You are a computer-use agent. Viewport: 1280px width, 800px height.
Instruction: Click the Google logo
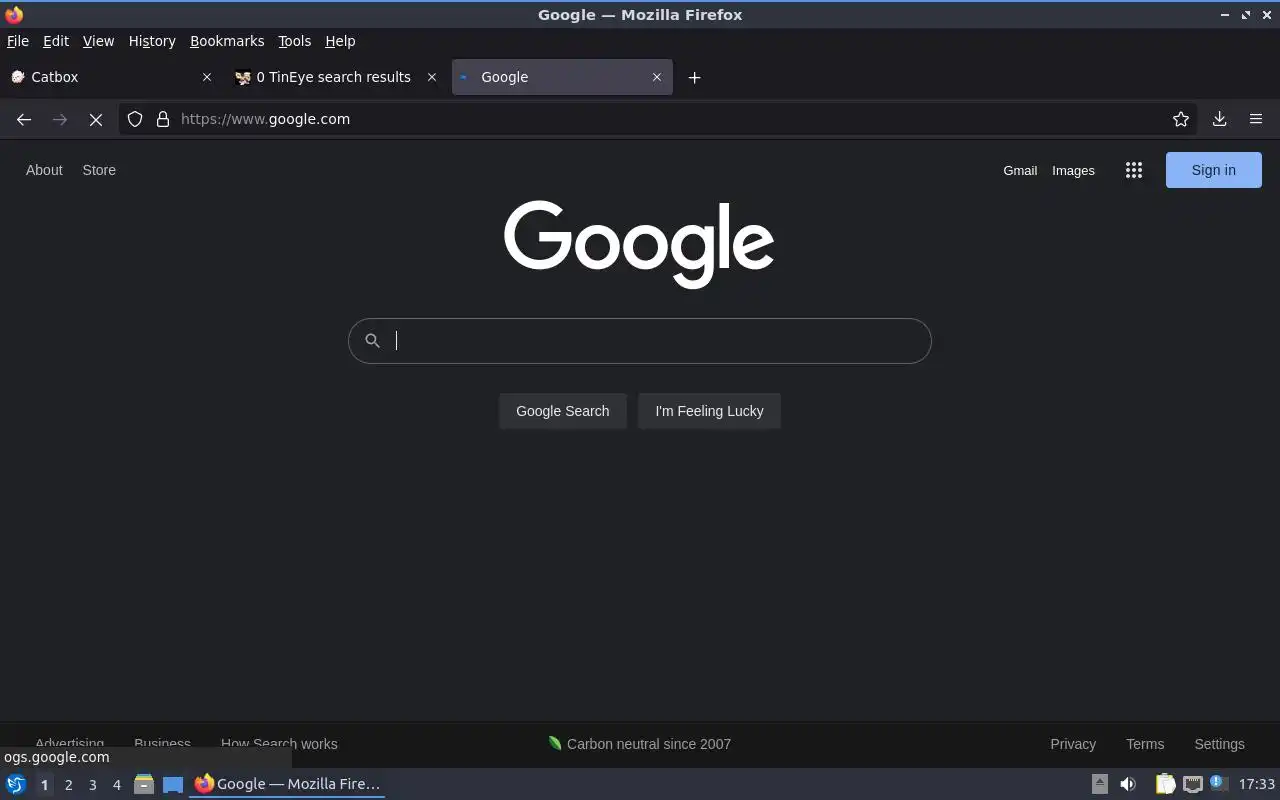[639, 244]
